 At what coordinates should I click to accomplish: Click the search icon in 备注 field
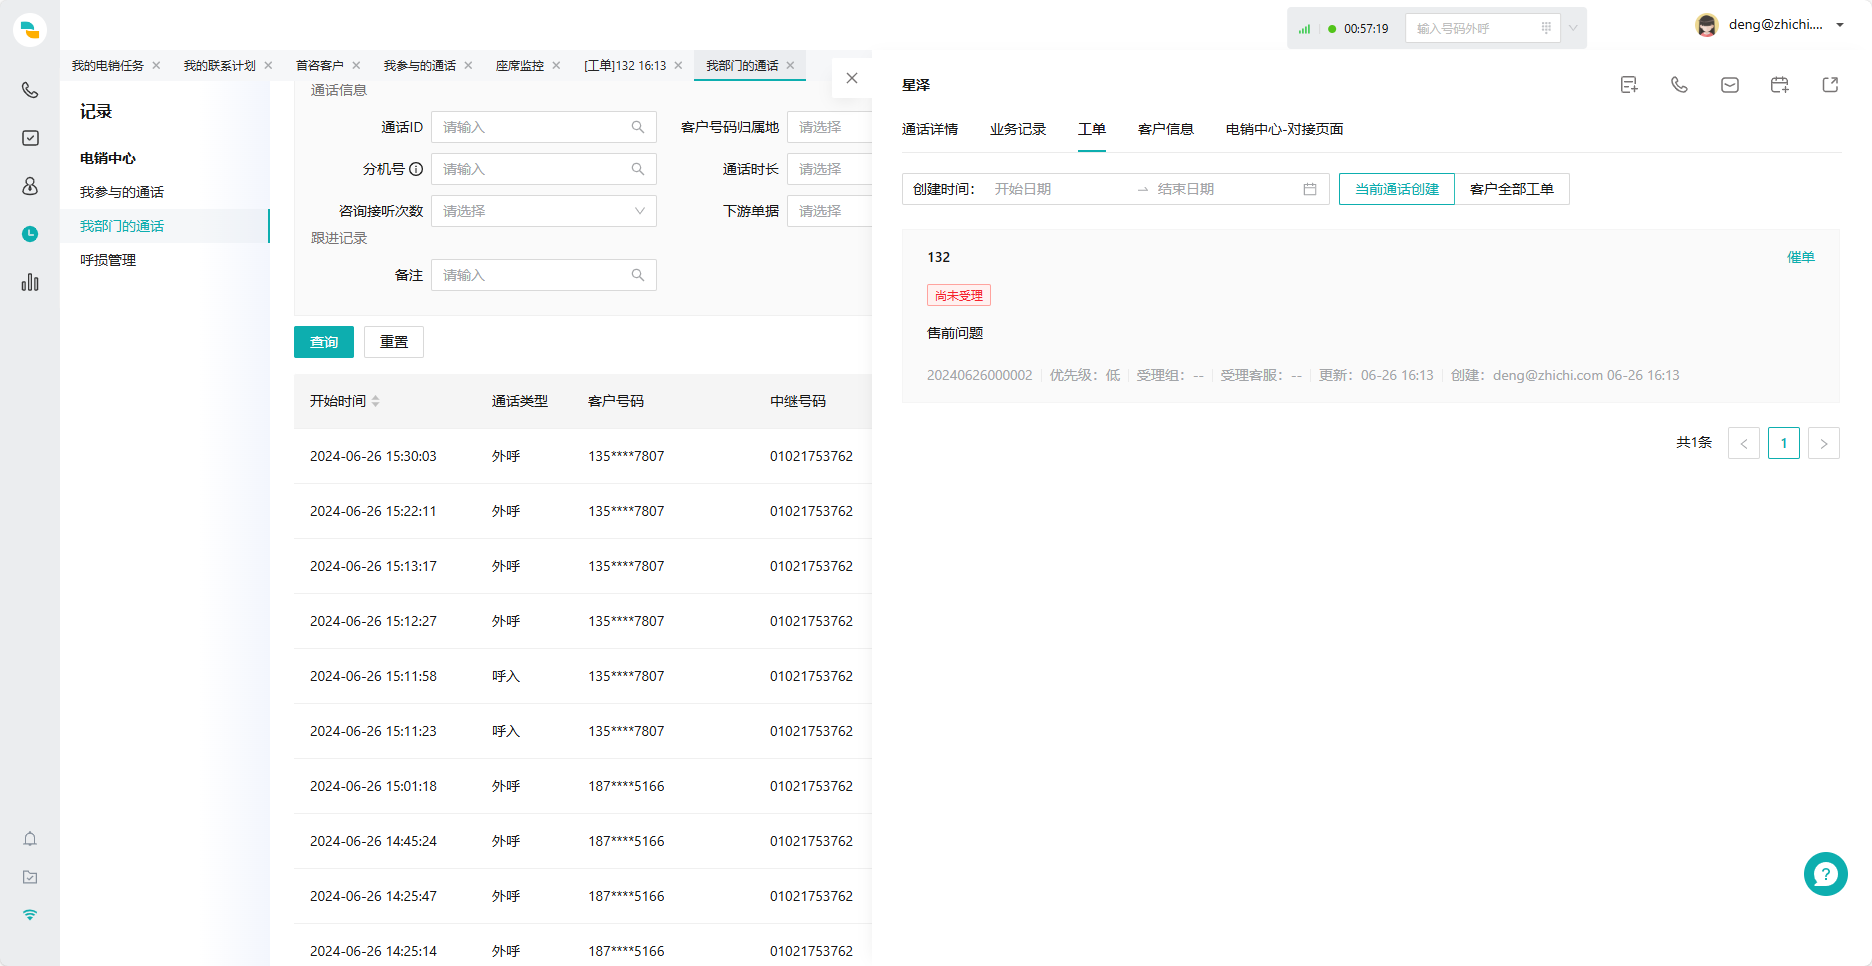(638, 275)
